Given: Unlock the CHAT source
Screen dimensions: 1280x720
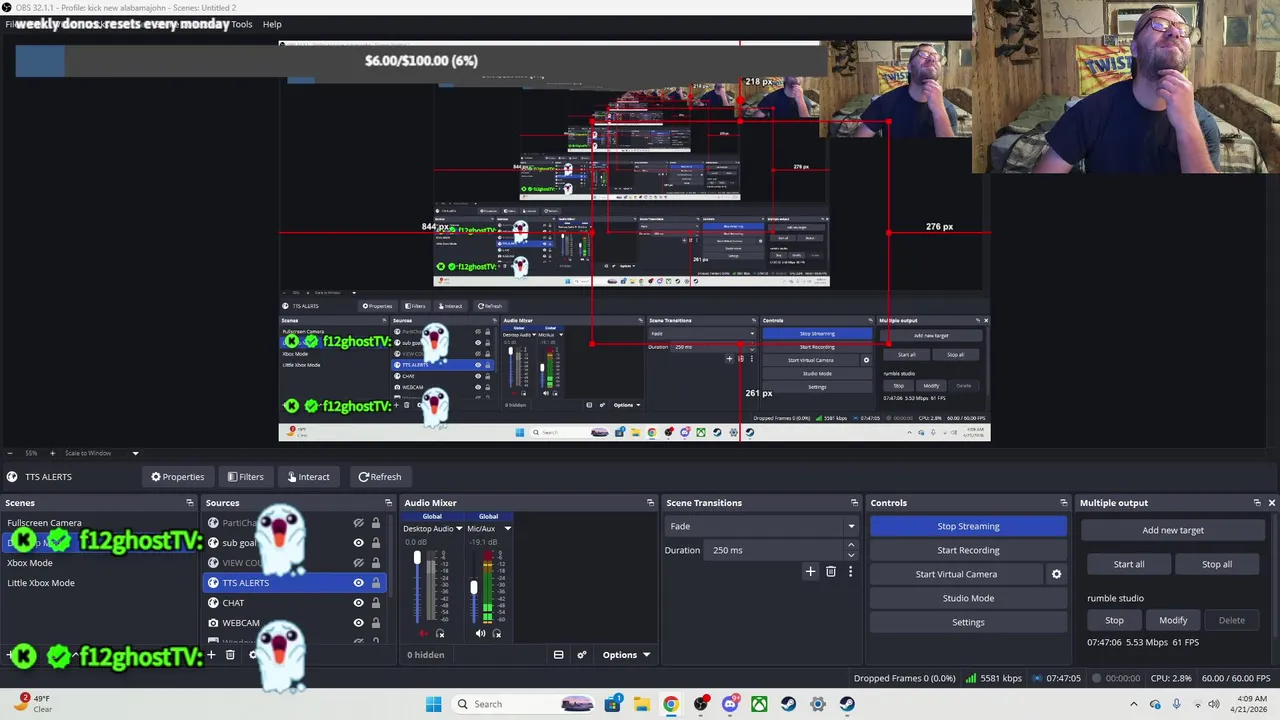Looking at the screenshot, I should tap(376, 603).
